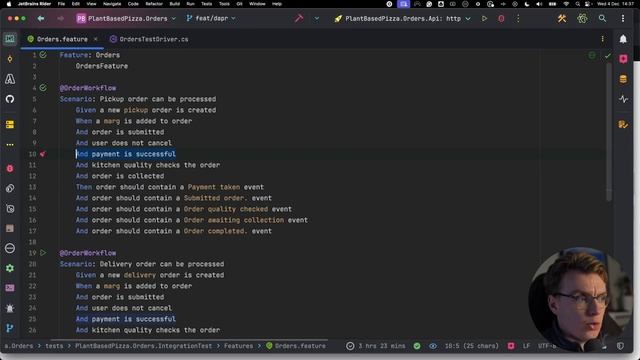Click the green check status bar icon
Viewport: 640px width, 360px height.
click(417, 346)
